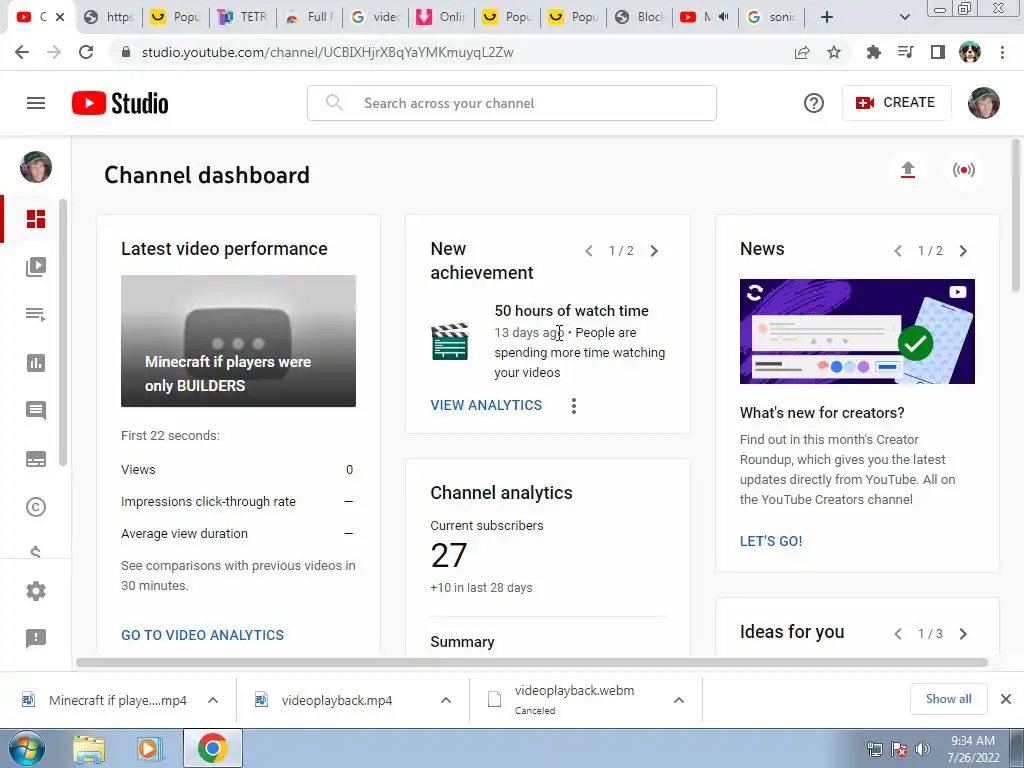Open the Settings gear in sidebar
Screen dimensions: 1024x768
36,591
